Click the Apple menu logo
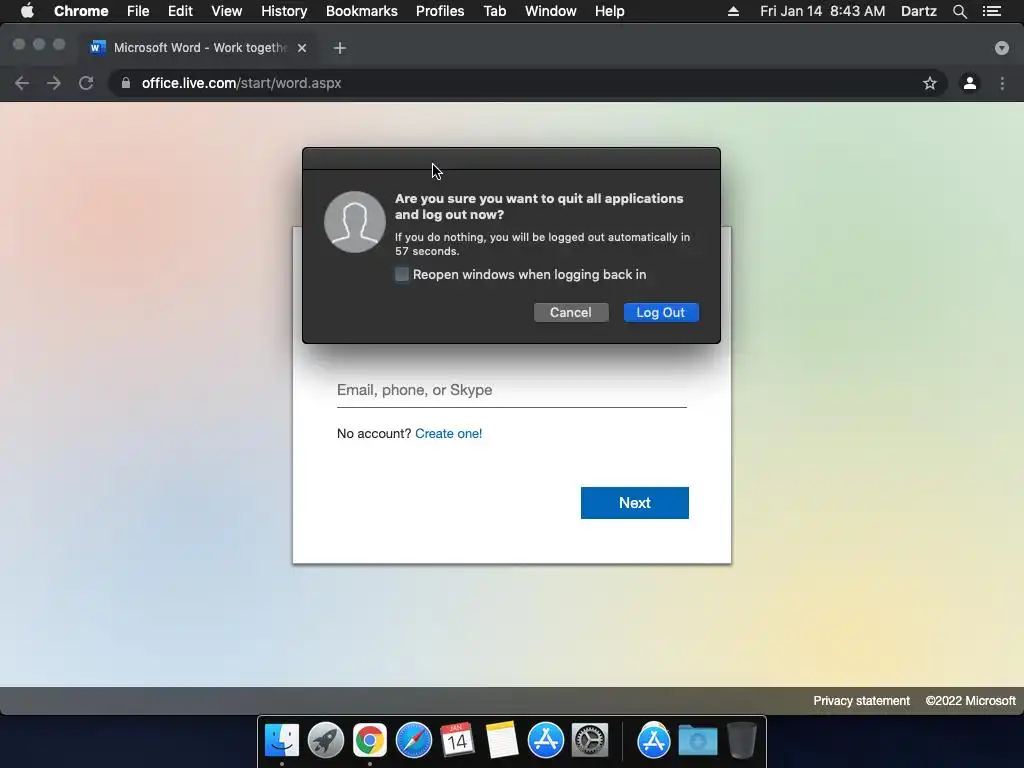Viewport: 1024px width, 768px height. tap(27, 11)
